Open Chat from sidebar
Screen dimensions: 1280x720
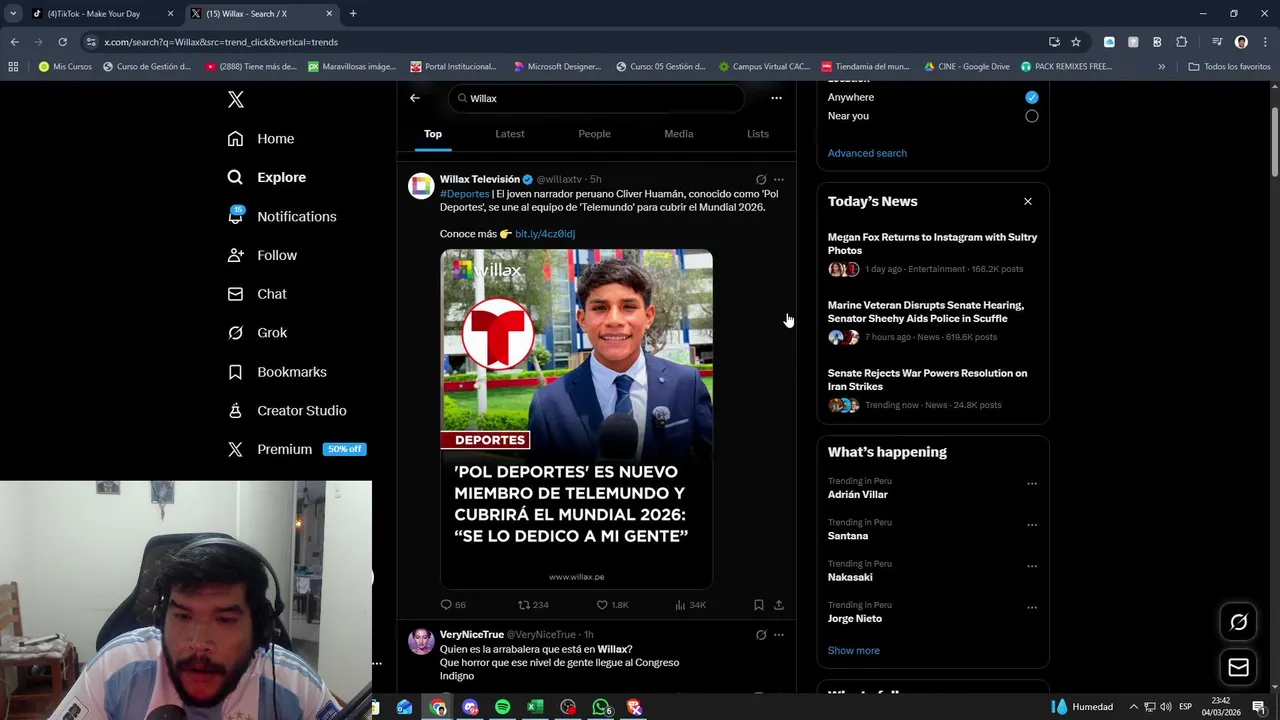click(x=257, y=294)
